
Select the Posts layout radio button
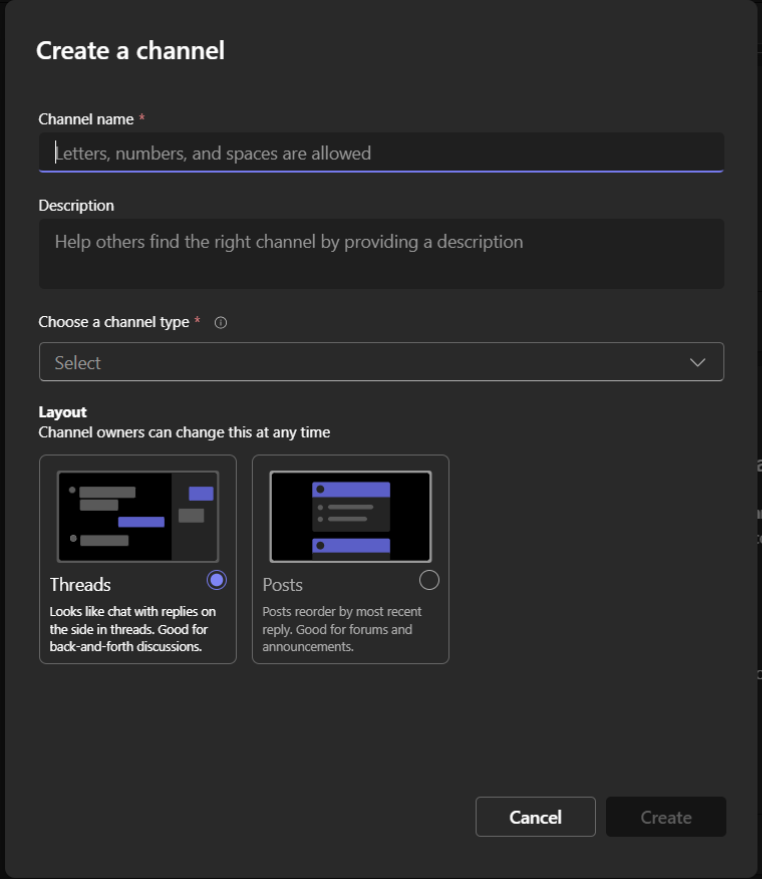429,580
